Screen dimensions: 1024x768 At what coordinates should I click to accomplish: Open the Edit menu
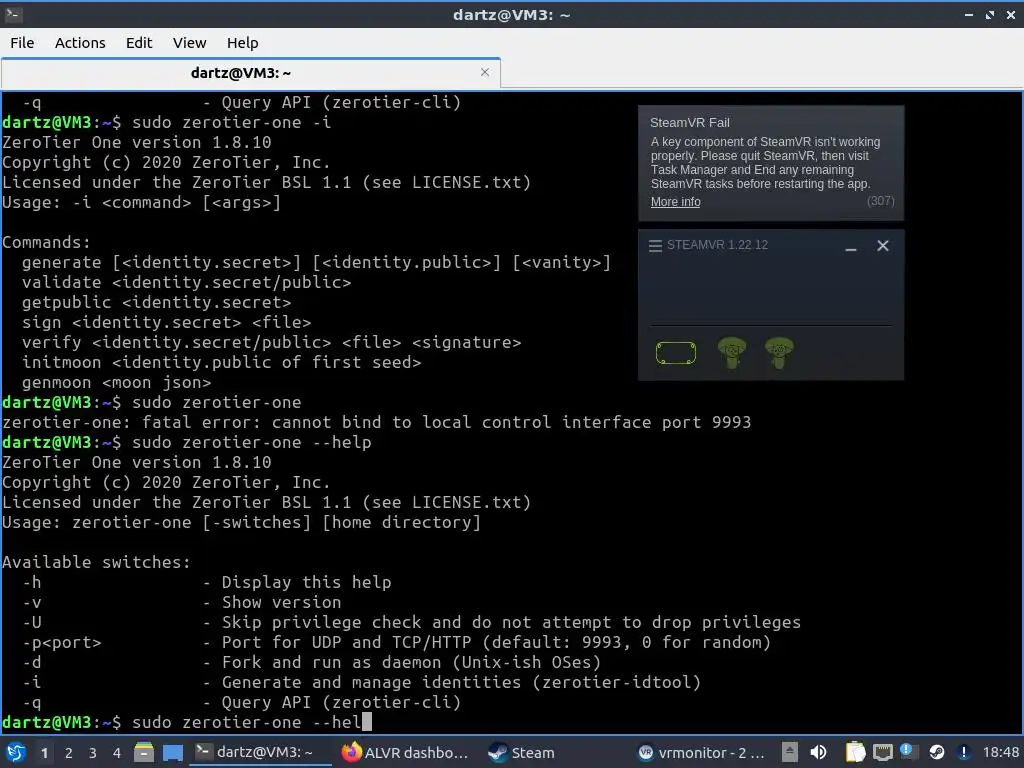tap(138, 42)
